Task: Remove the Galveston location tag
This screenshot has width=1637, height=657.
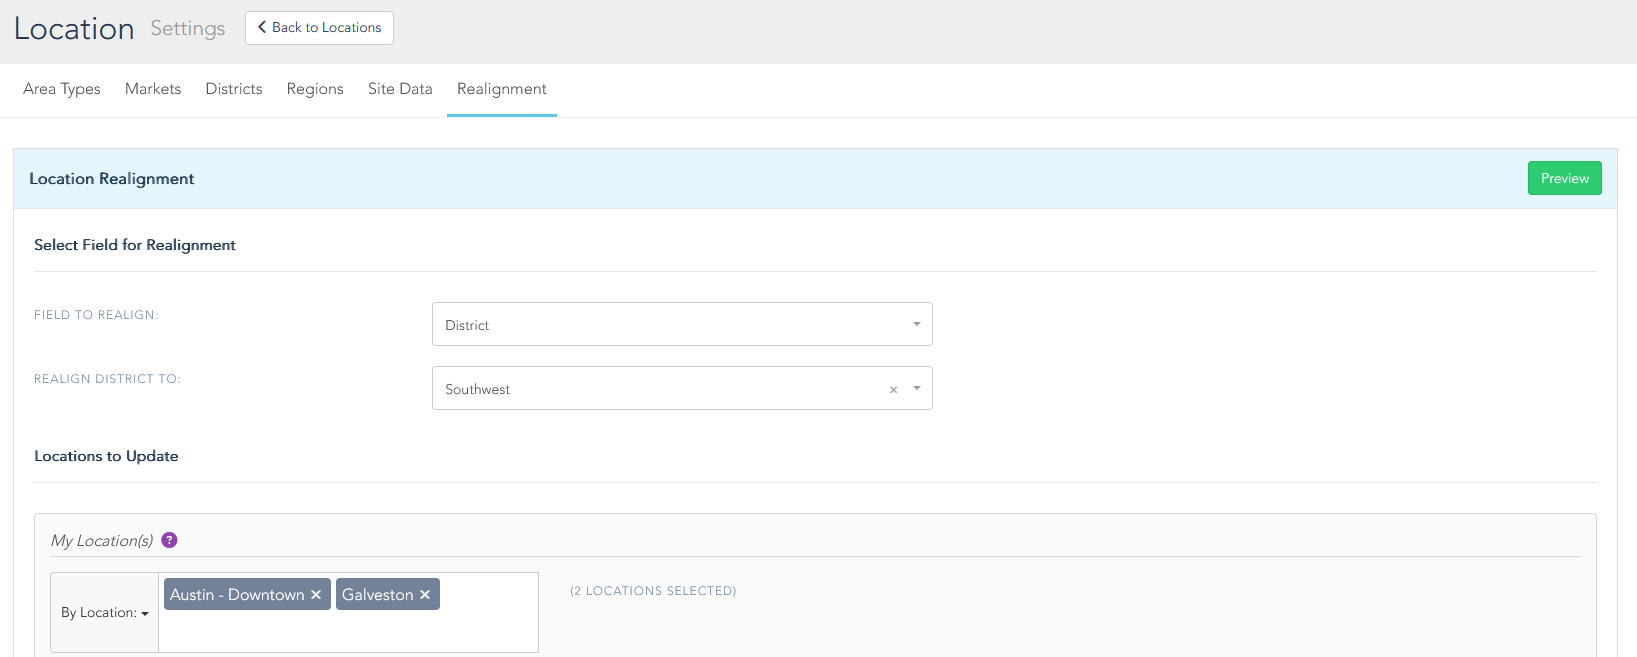Action: 425,595
